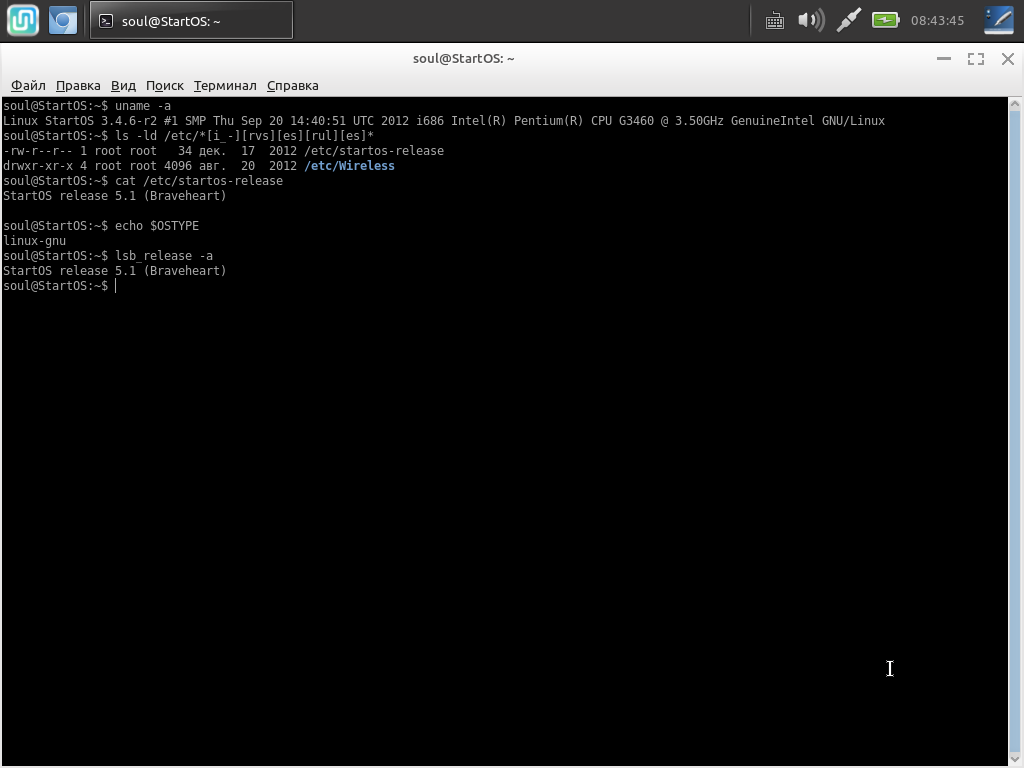Click the last 'StartOS release 5.1 (Braveheart)' line
Screen dimensions: 1024x768
(115, 271)
